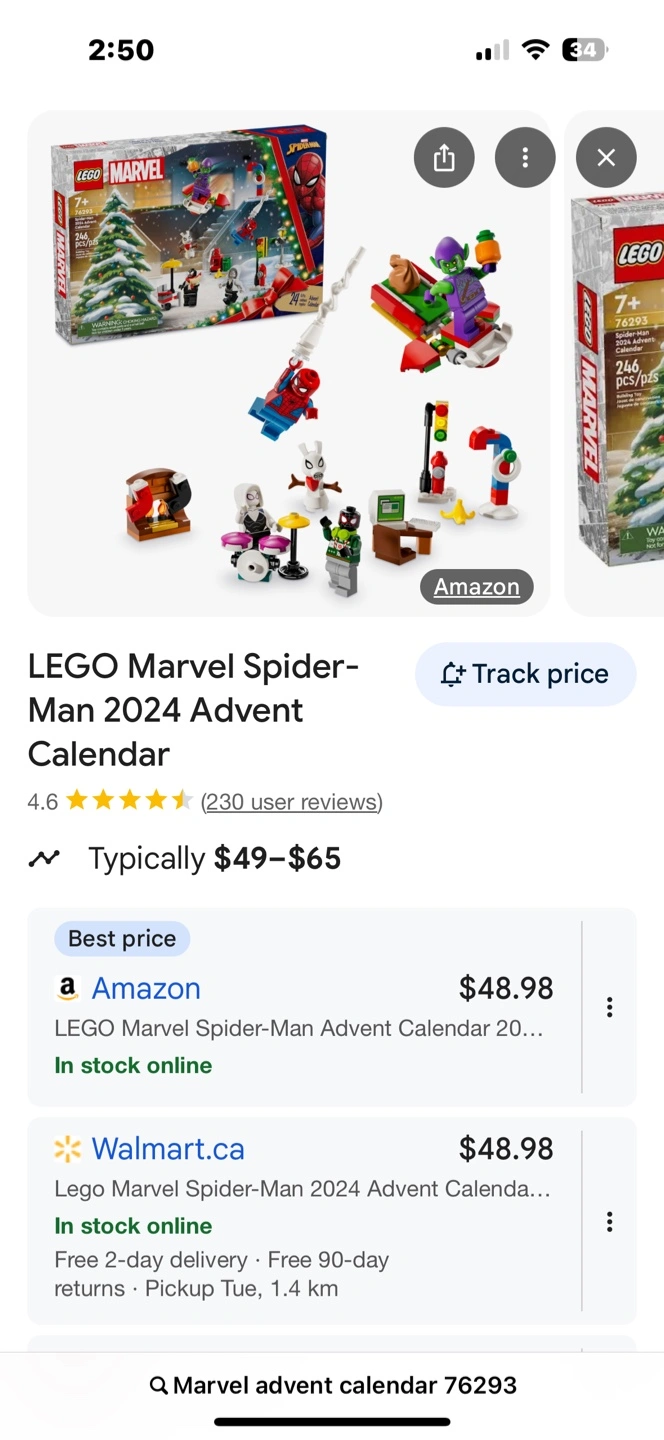The image size is (664, 1440).
Task: Tap the price trend chart icon
Action: click(x=44, y=858)
